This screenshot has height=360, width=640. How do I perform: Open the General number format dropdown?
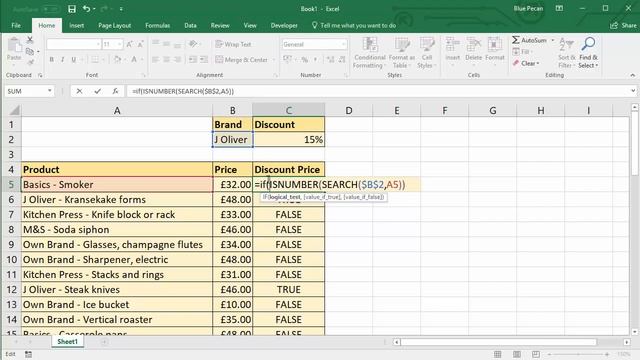tap(344, 44)
